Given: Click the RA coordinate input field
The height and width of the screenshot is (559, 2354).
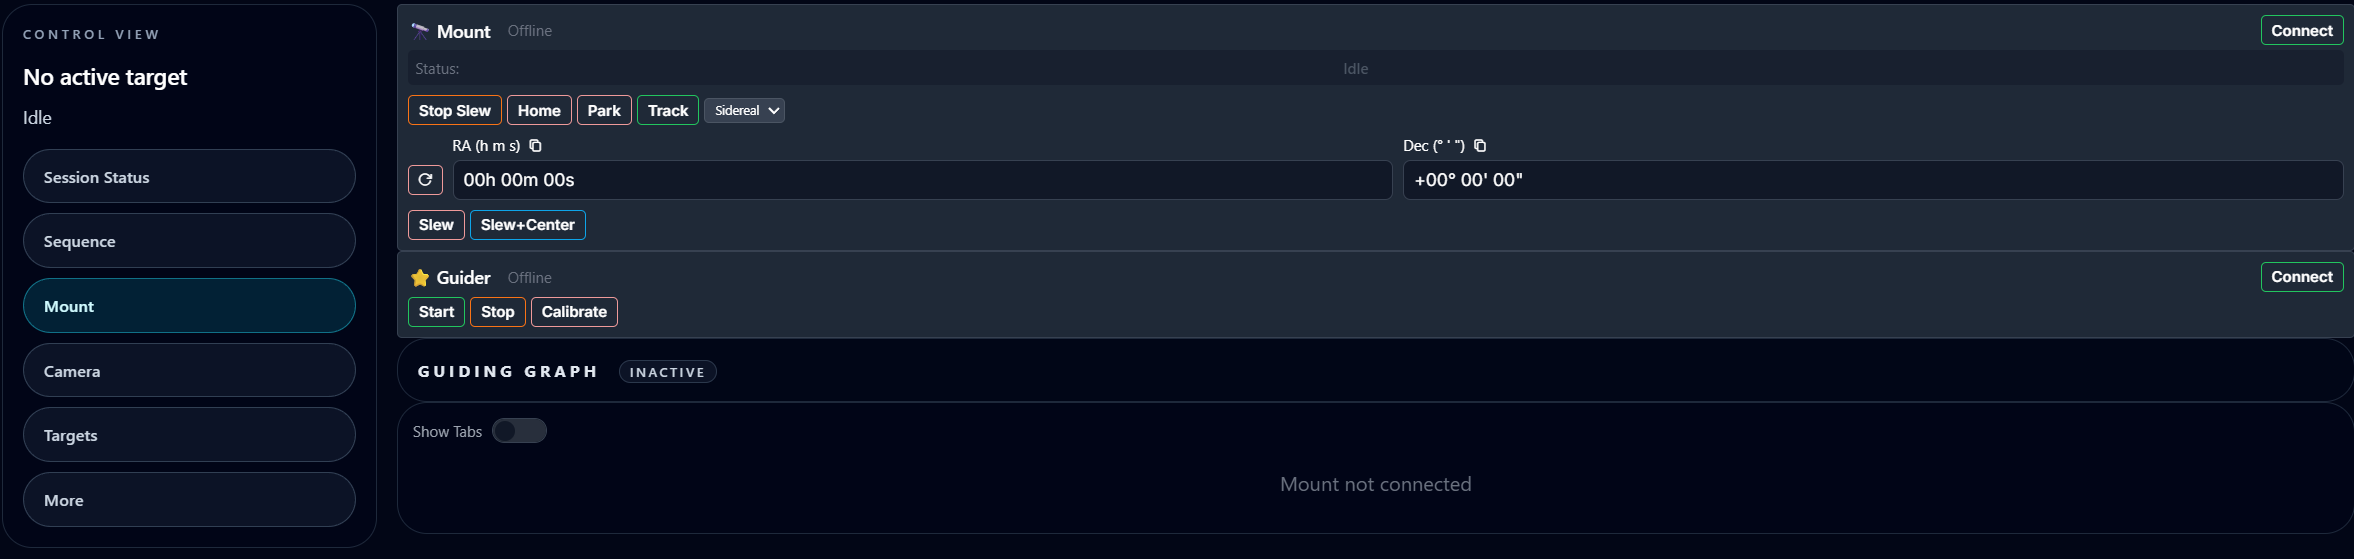Looking at the screenshot, I should [922, 180].
